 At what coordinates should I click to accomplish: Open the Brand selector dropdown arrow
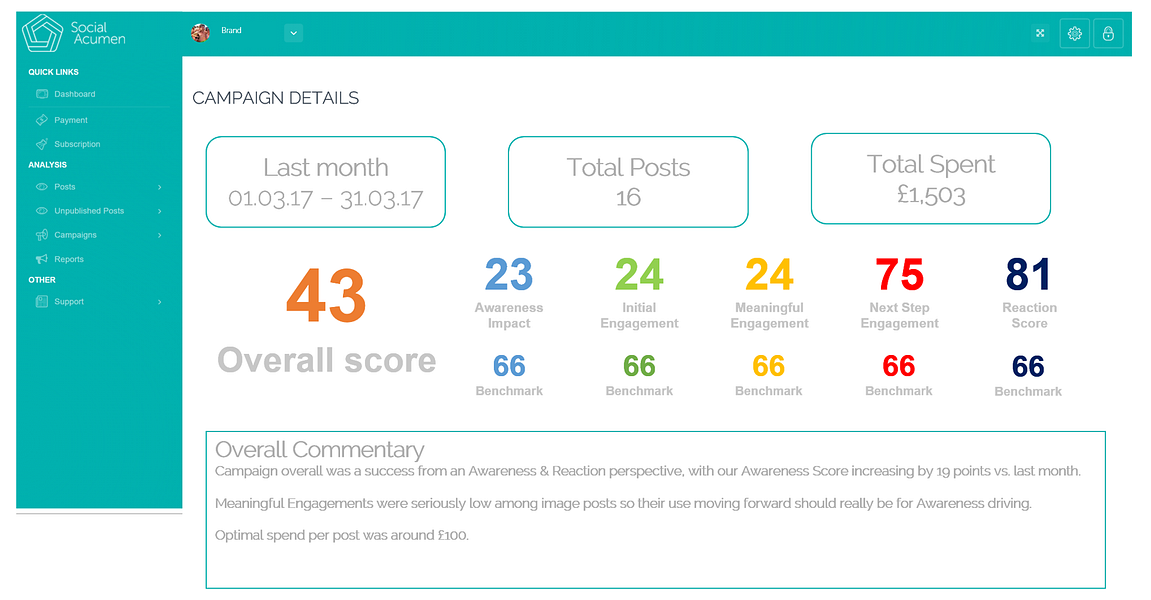(294, 33)
